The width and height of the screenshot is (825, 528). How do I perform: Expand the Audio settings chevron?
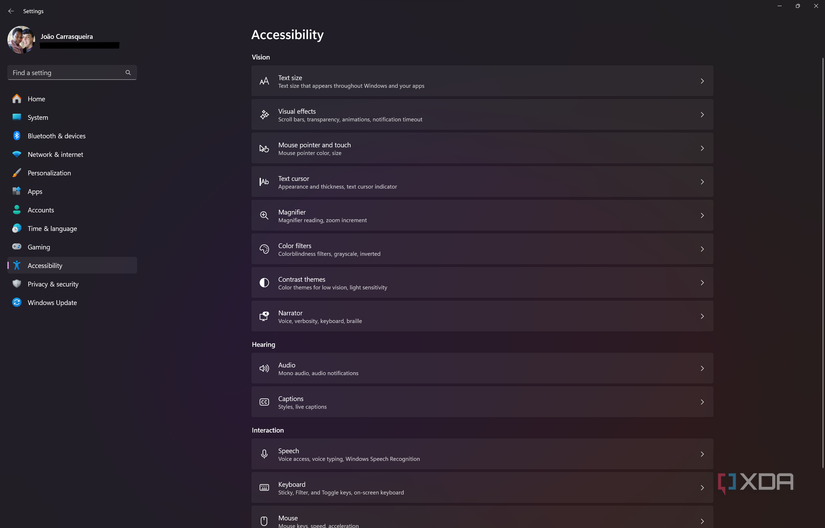702,368
